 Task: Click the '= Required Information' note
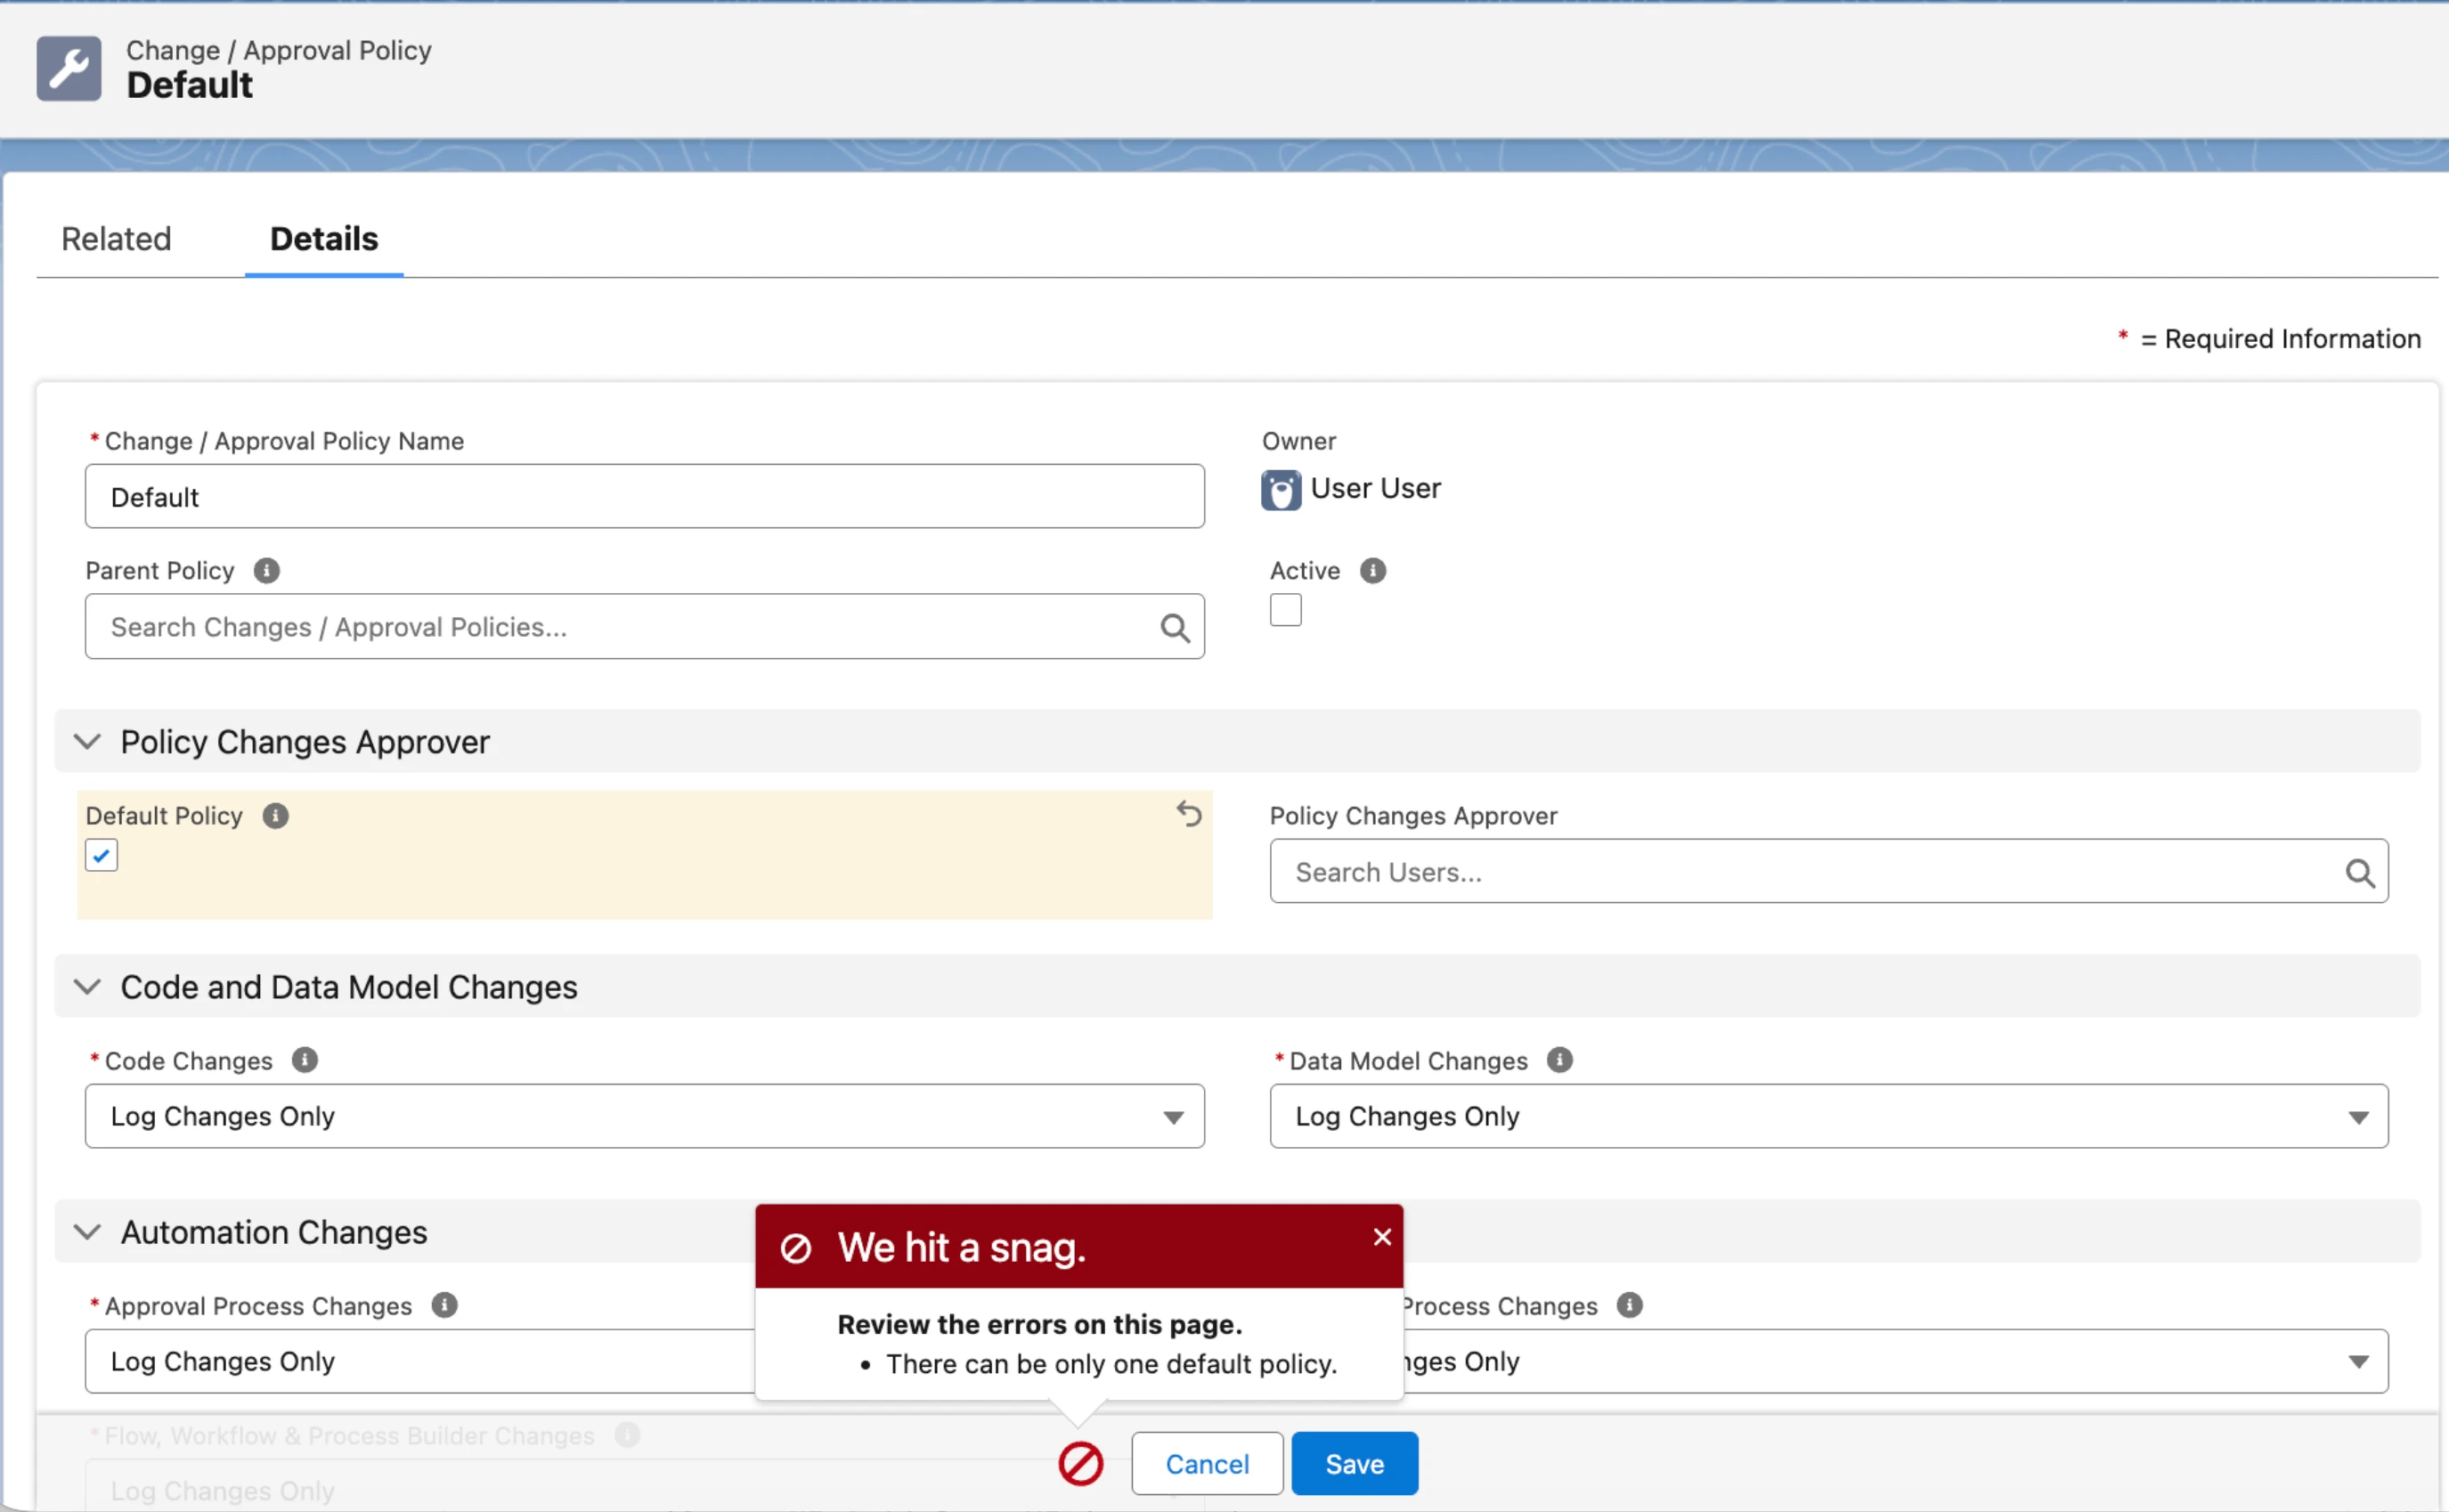[2280, 339]
